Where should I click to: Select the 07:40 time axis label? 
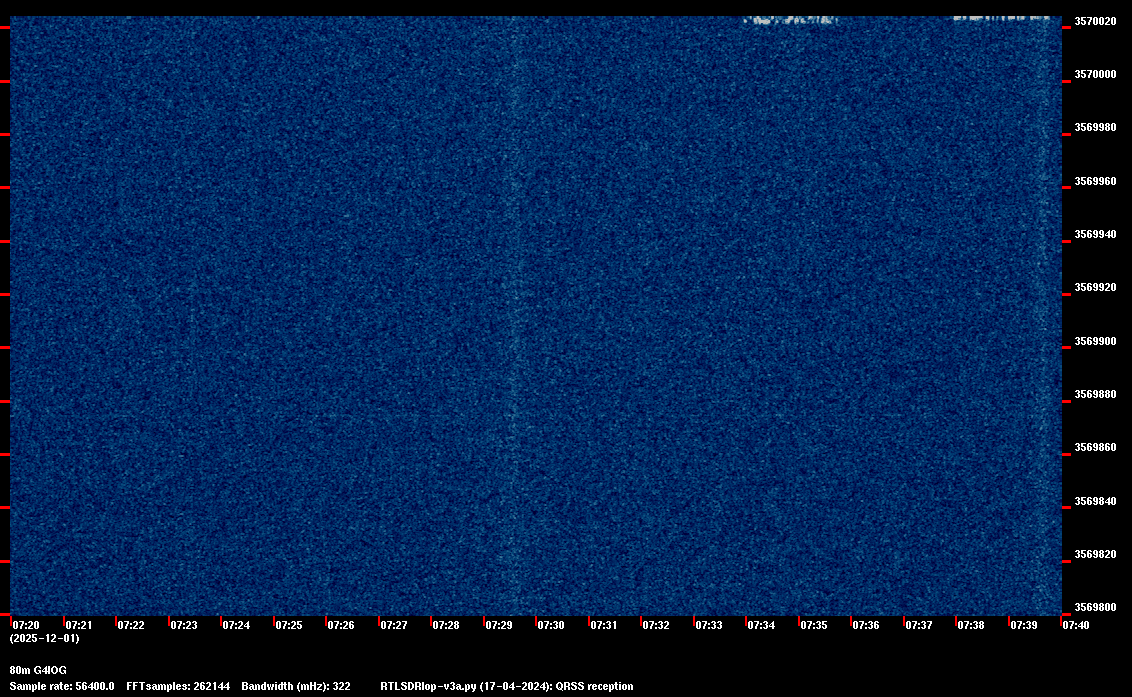tap(1076, 625)
